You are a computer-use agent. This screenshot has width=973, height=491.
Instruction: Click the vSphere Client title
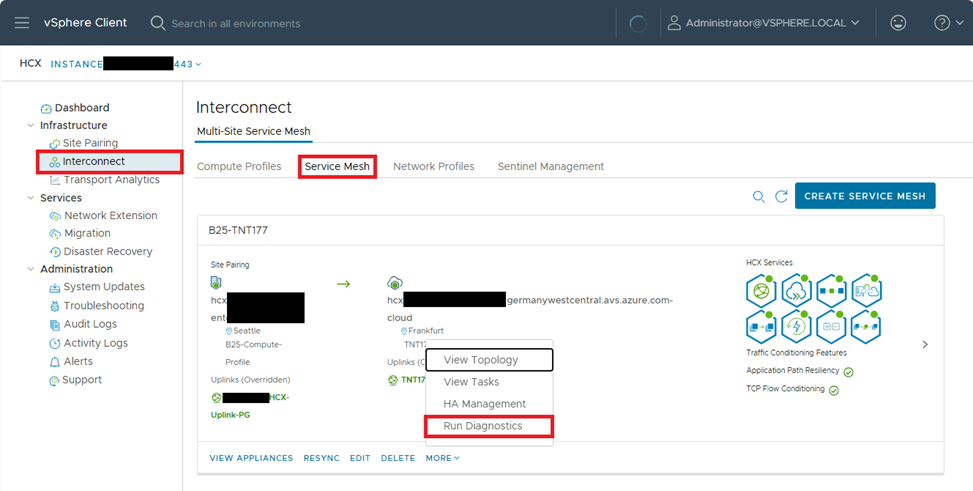point(85,23)
